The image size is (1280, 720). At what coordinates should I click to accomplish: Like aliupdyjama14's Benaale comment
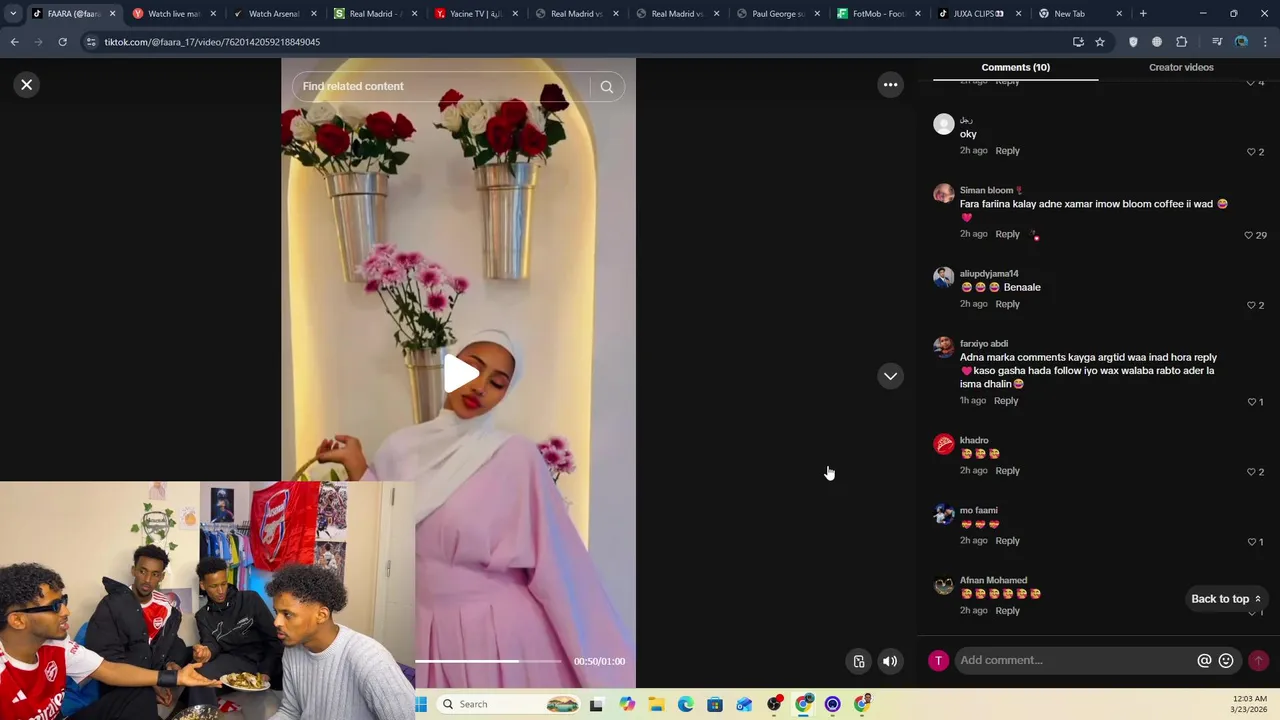(1251, 305)
